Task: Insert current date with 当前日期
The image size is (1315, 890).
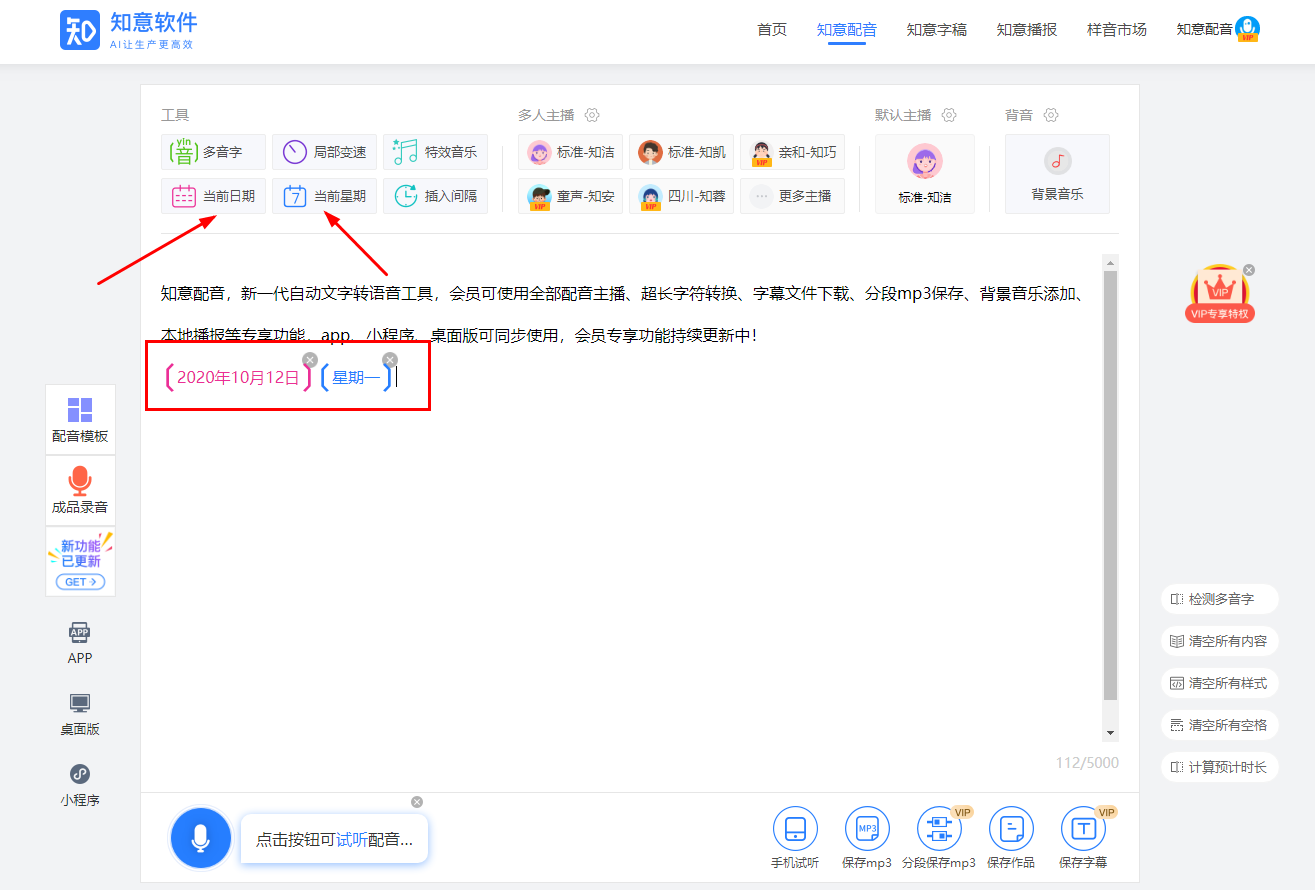Action: (x=213, y=196)
